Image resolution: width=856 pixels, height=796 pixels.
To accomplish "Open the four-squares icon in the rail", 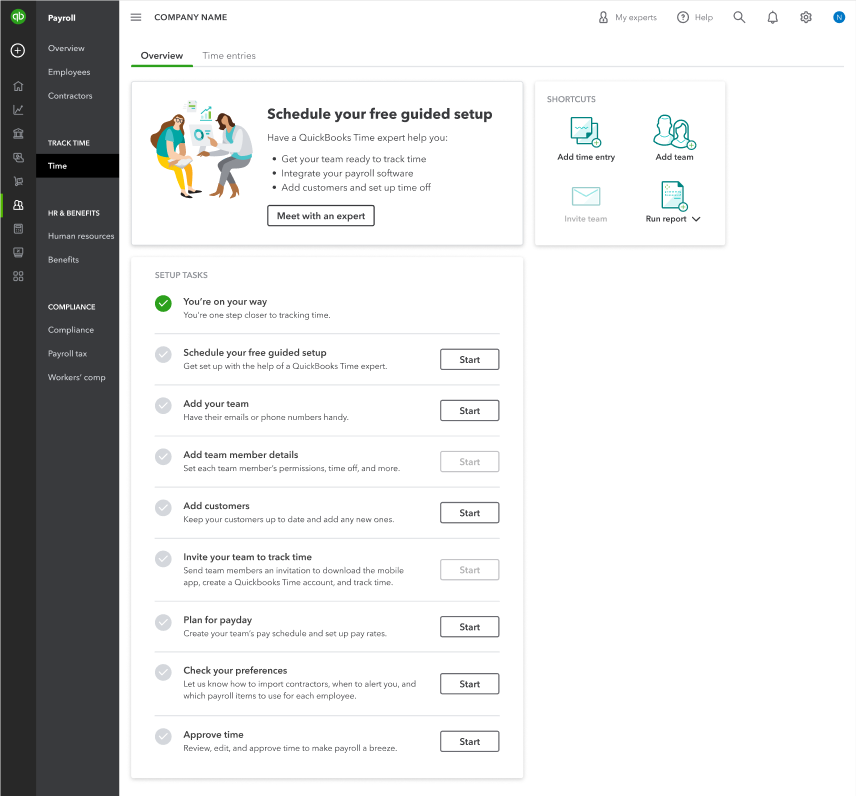I will coord(18,276).
